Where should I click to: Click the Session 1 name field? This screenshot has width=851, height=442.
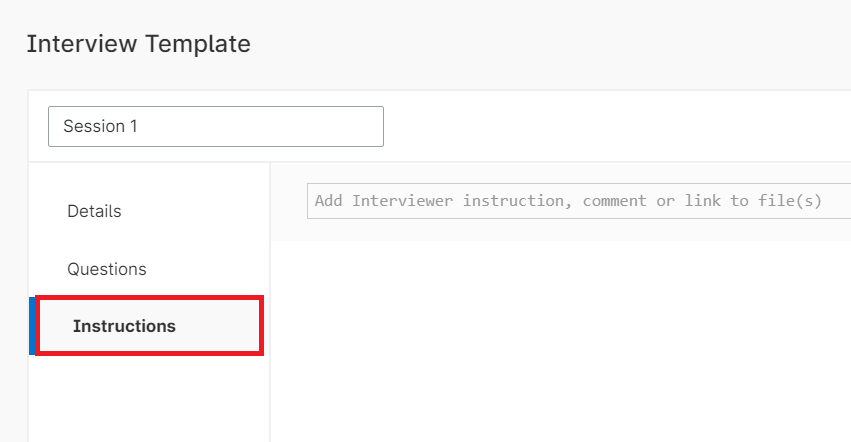215,127
